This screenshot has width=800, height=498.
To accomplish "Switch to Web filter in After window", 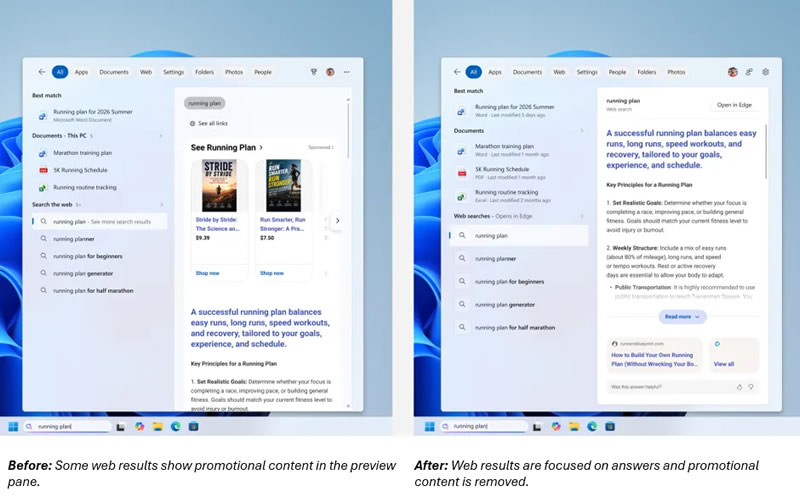I will 559,72.
